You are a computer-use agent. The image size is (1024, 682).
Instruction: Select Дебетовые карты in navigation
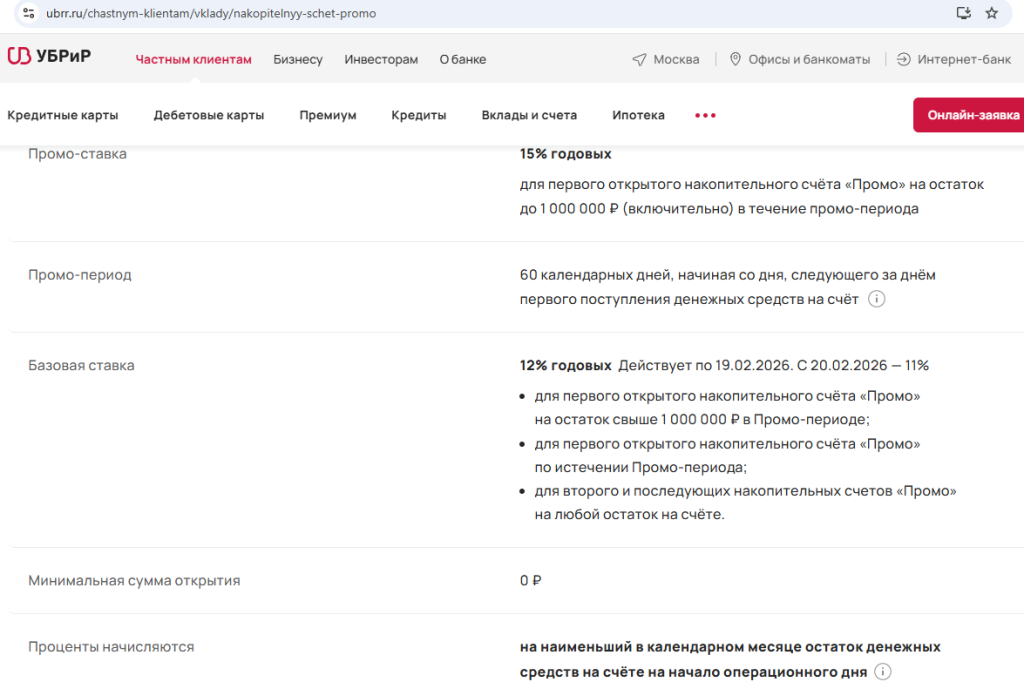209,115
